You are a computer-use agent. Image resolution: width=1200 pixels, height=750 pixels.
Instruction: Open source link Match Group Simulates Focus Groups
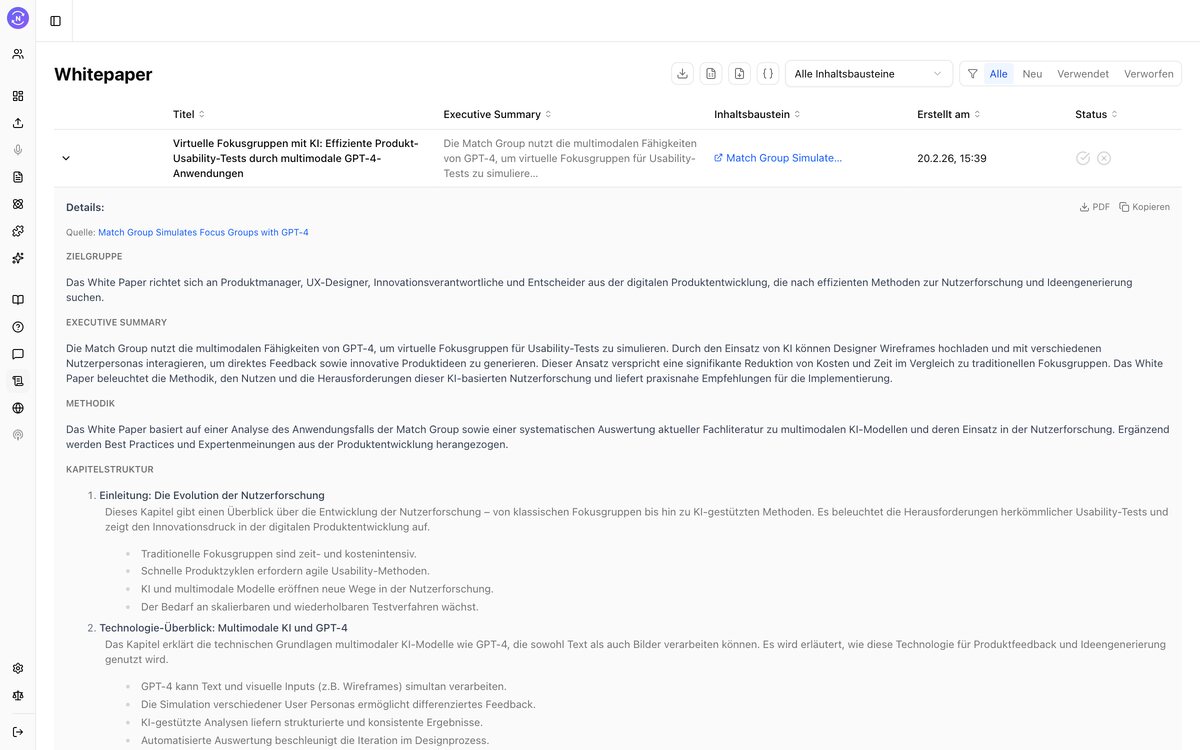[x=203, y=232]
